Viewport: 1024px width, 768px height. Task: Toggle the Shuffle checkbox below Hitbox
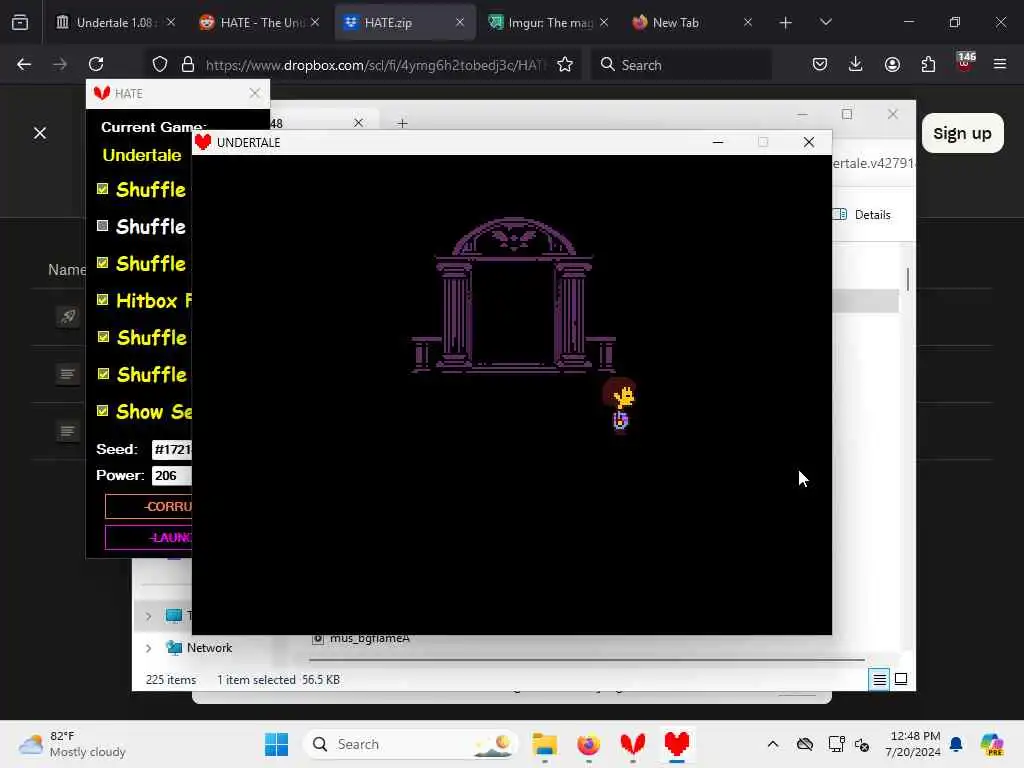[103, 337]
